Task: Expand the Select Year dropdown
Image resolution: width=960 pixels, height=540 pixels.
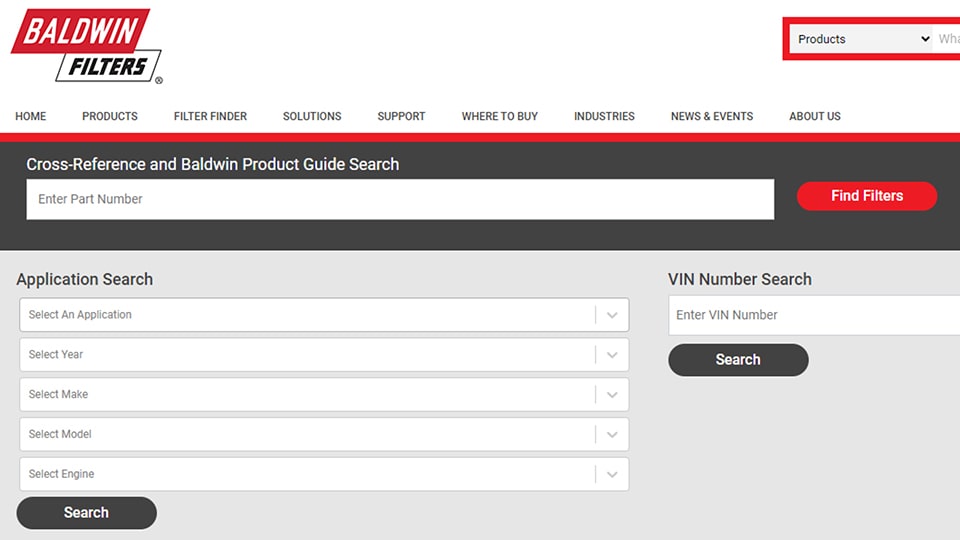Action: pyautogui.click(x=324, y=355)
